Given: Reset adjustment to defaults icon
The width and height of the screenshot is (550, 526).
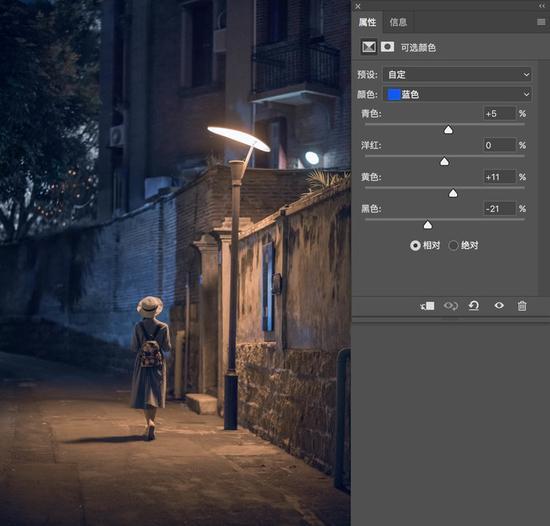Looking at the screenshot, I should [474, 306].
